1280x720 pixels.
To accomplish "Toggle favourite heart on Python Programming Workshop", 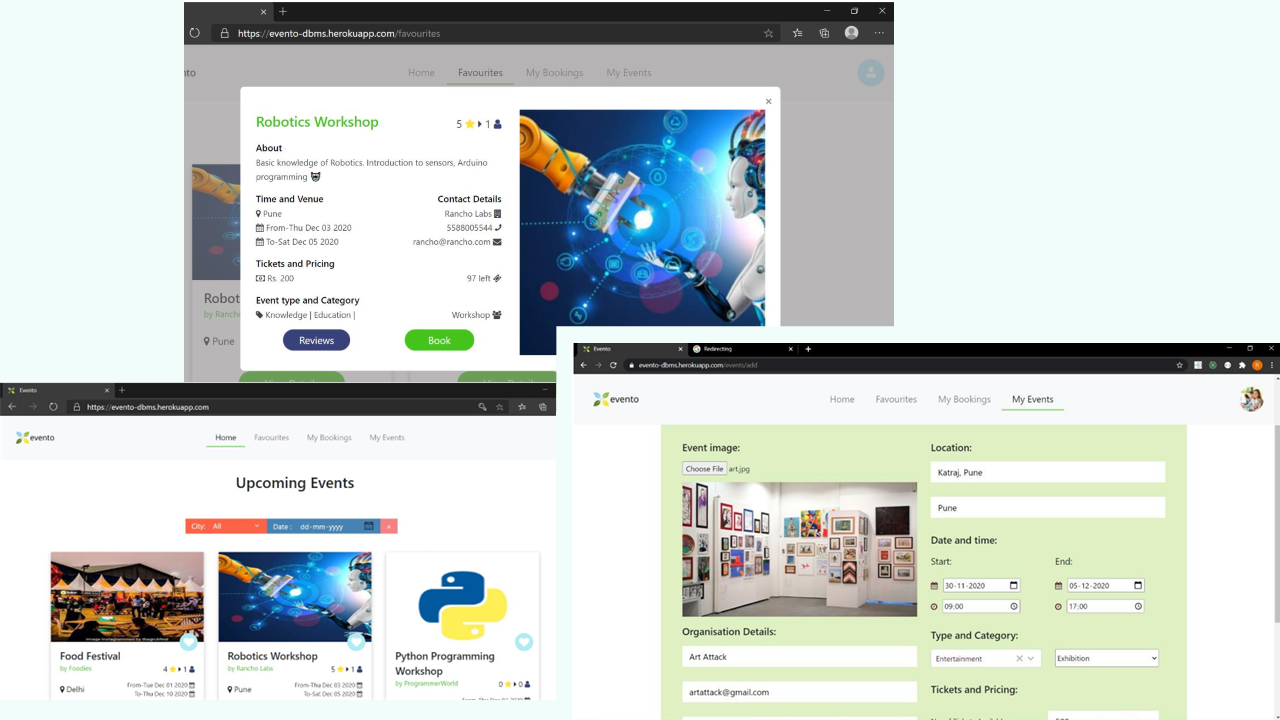I will pyautogui.click(x=523, y=642).
